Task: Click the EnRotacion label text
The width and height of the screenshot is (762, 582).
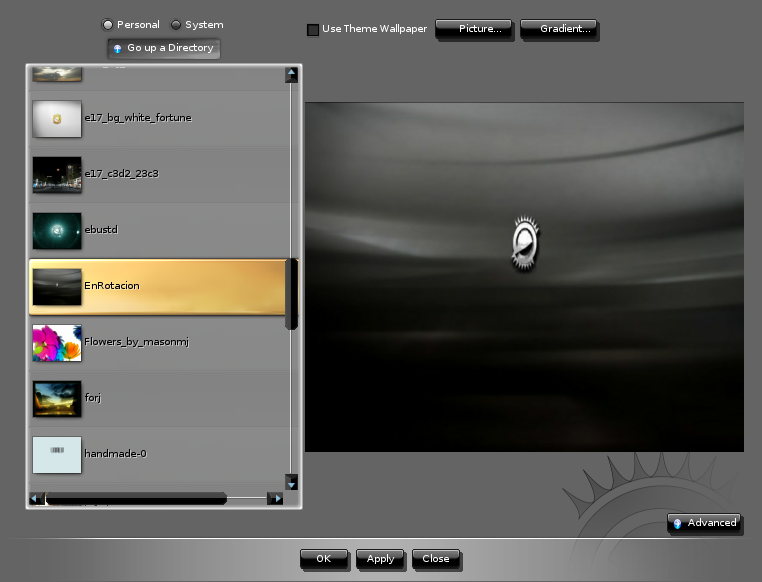Action: (112, 286)
